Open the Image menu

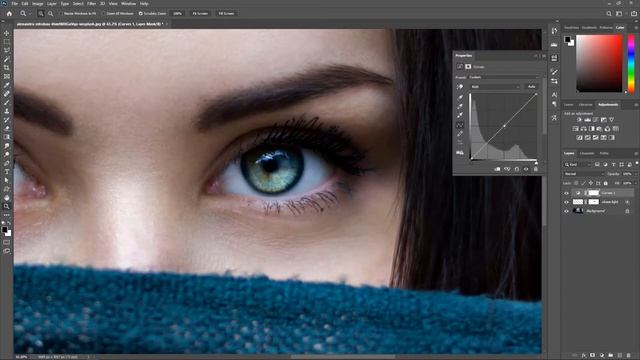pyautogui.click(x=38, y=4)
